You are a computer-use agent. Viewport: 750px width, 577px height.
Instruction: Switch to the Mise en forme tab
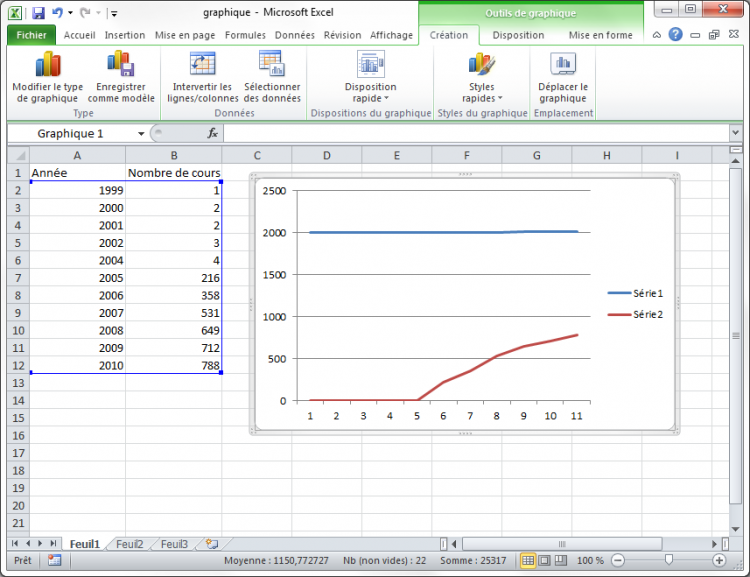point(600,35)
